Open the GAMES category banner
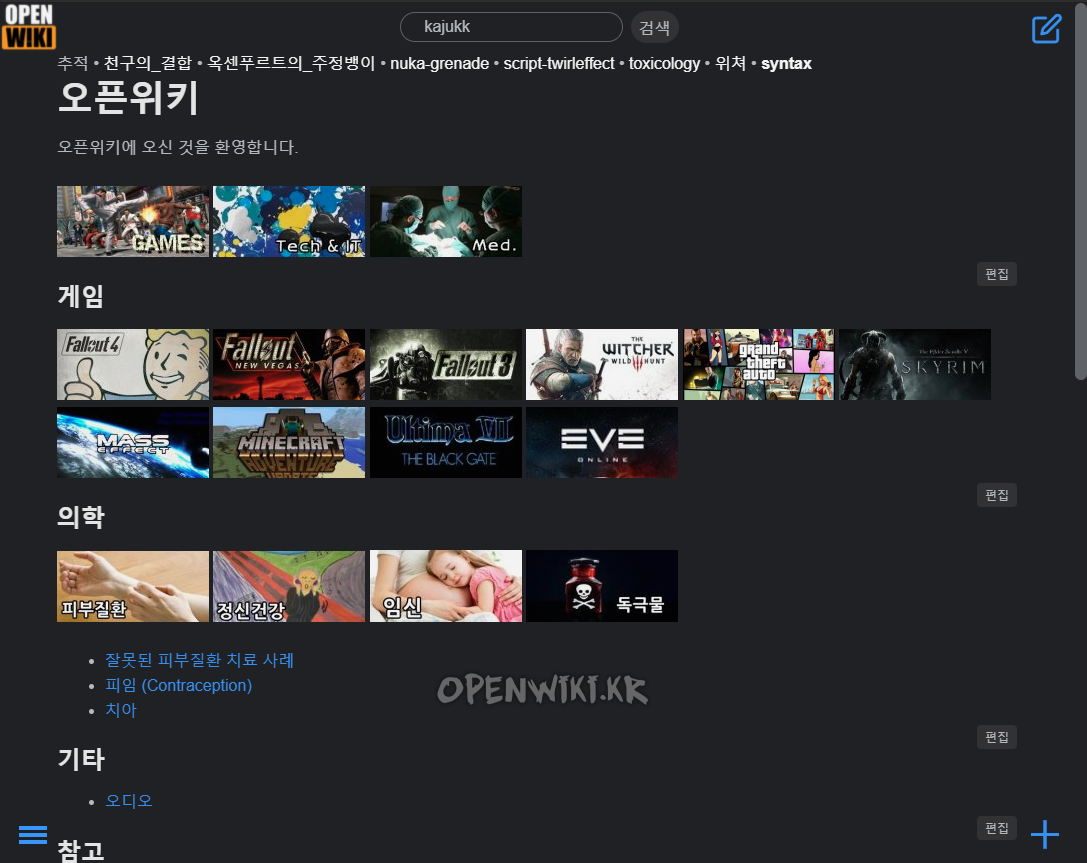 [x=133, y=221]
